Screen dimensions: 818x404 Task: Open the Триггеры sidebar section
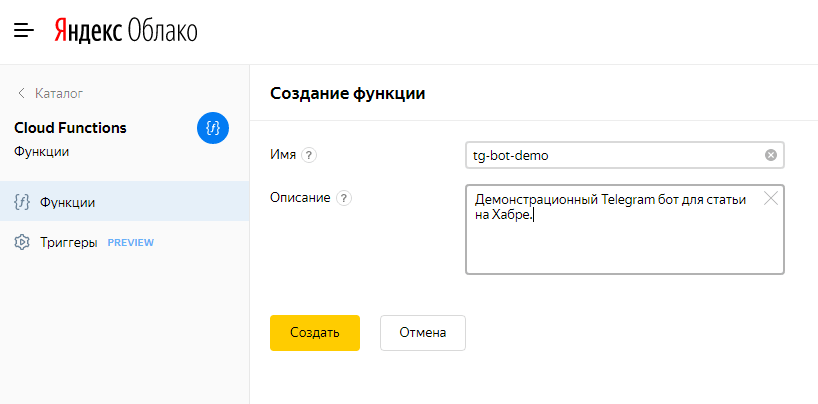tap(68, 242)
